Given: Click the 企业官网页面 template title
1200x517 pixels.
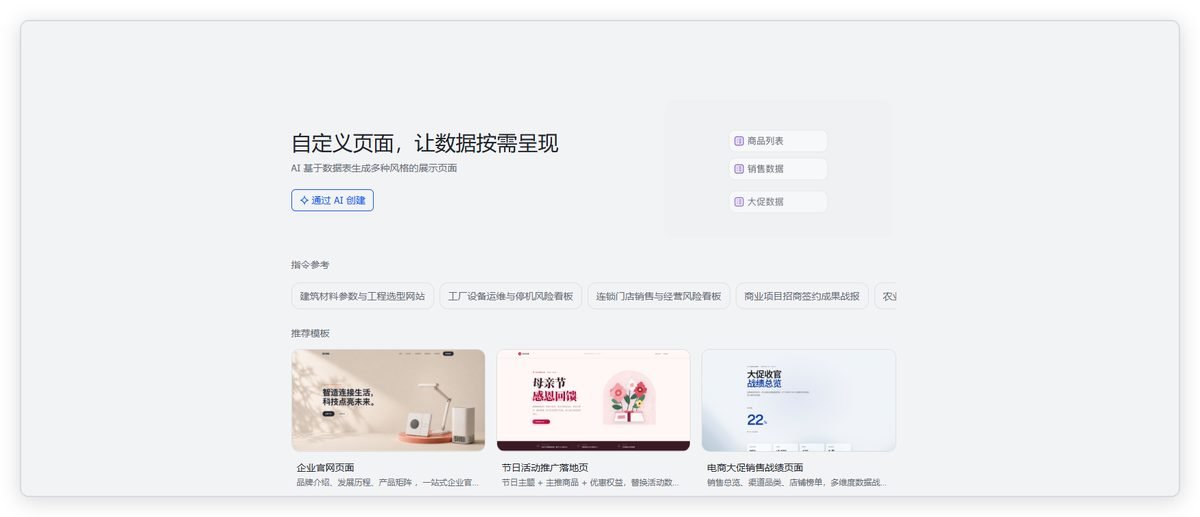Looking at the screenshot, I should pos(325,468).
